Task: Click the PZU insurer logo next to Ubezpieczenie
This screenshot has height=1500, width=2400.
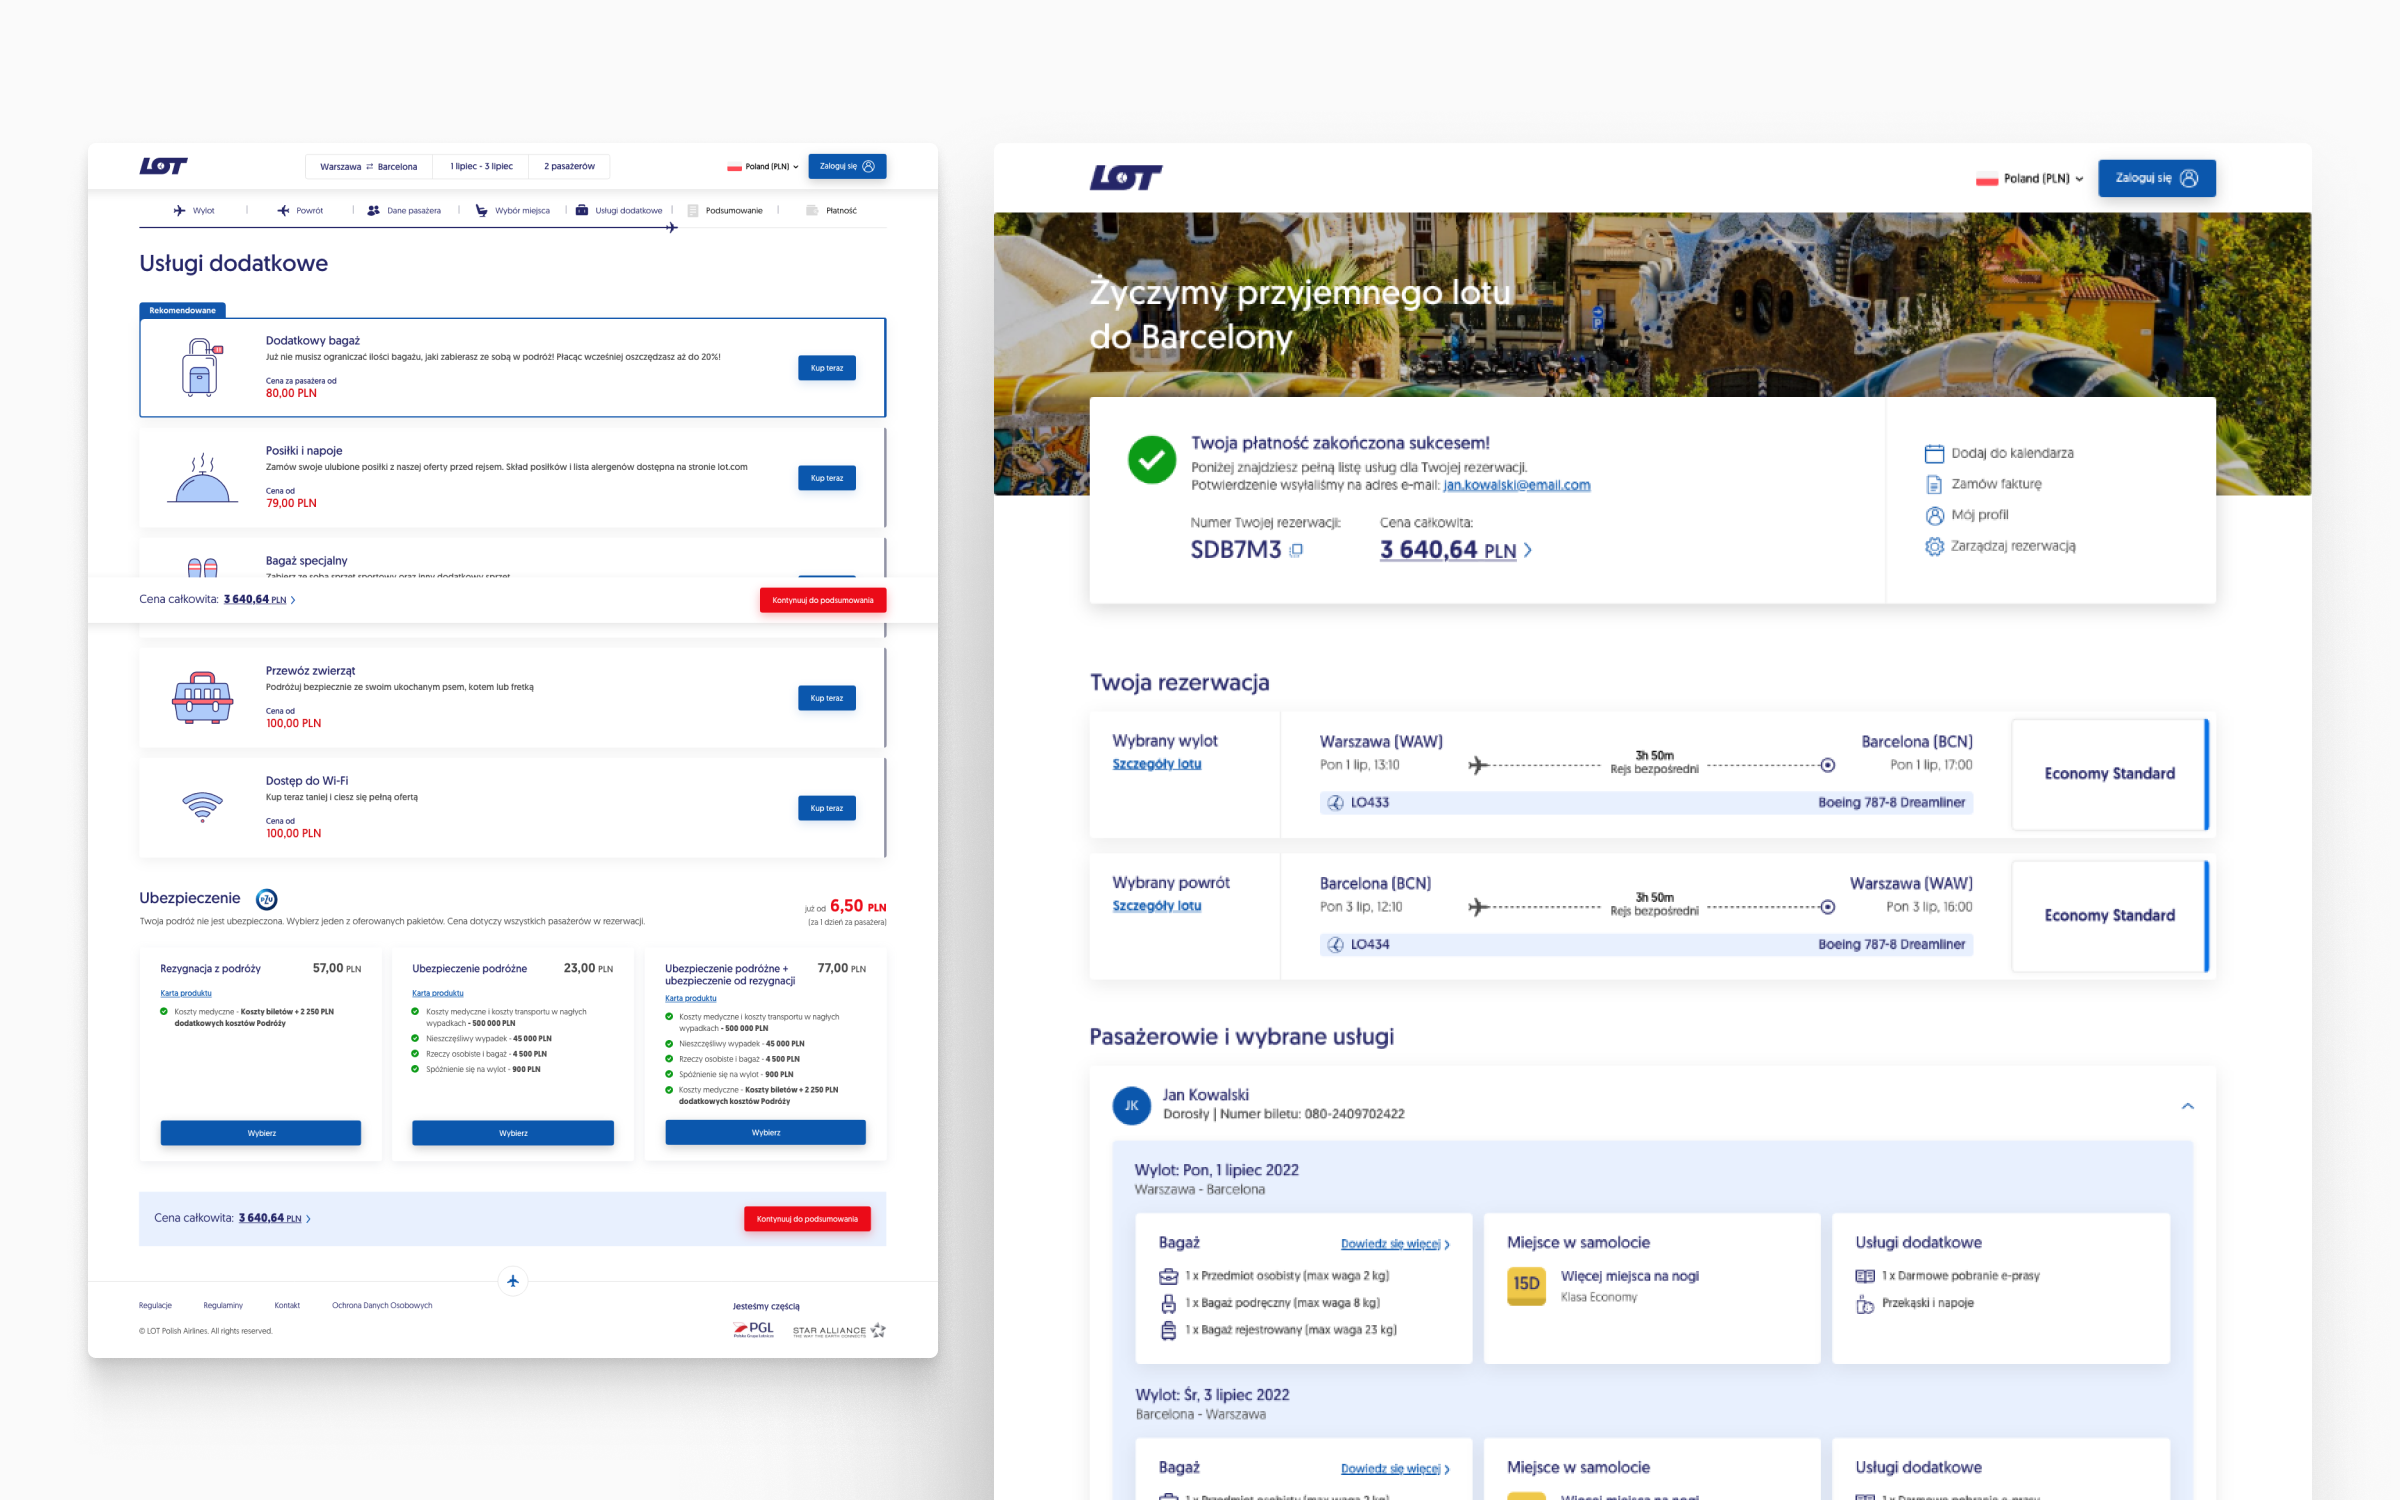Action: [267, 899]
